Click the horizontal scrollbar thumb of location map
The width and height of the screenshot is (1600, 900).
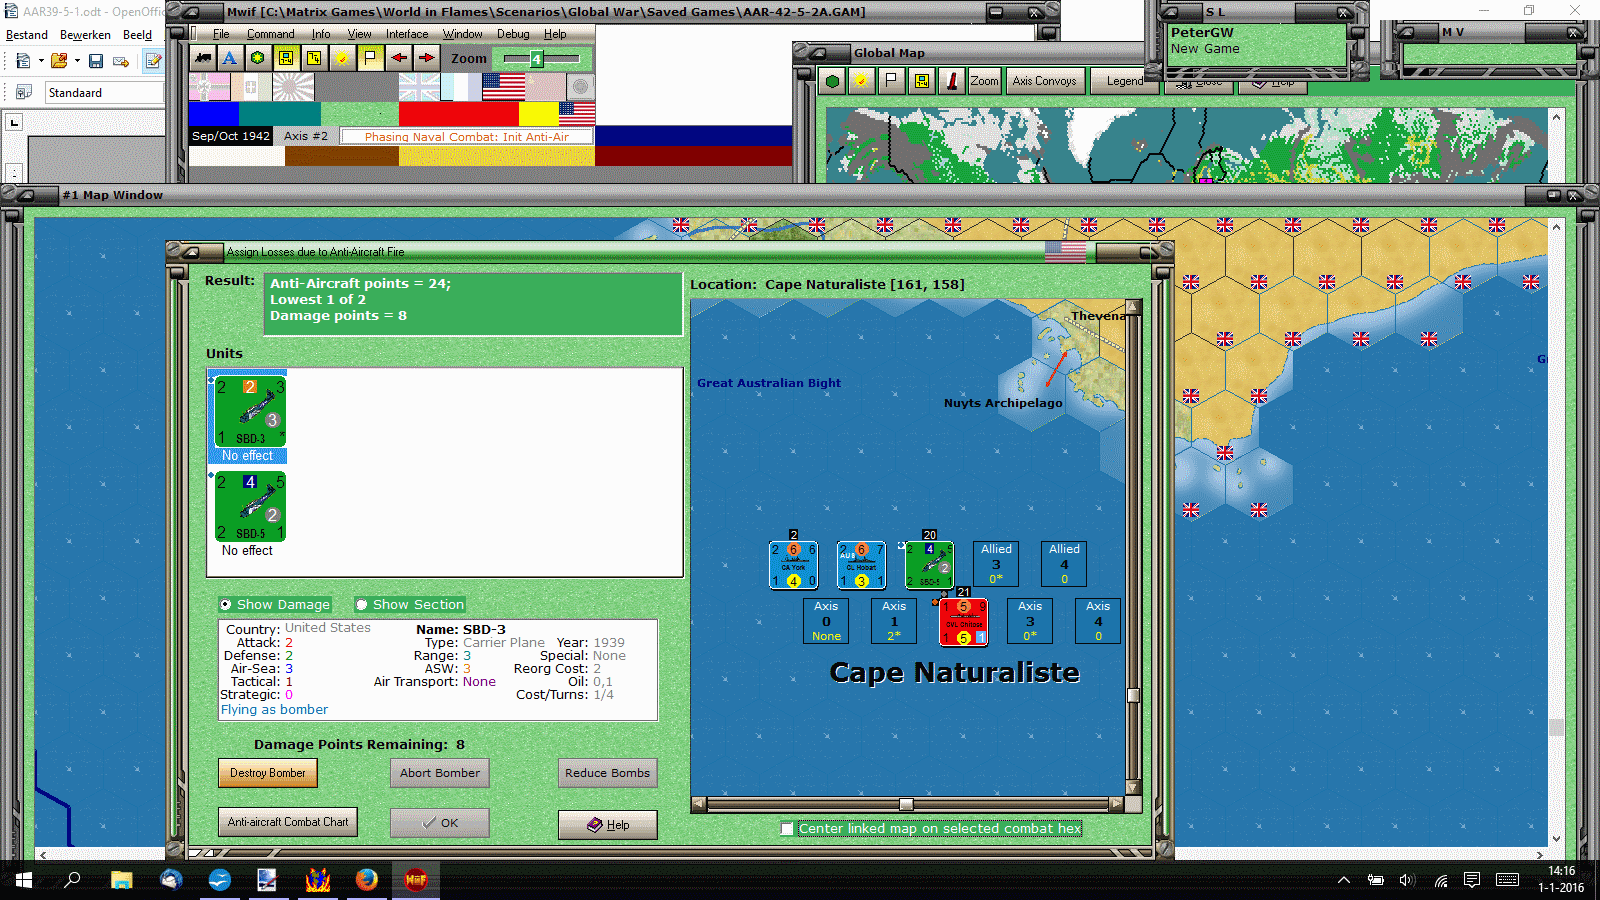tap(906, 804)
